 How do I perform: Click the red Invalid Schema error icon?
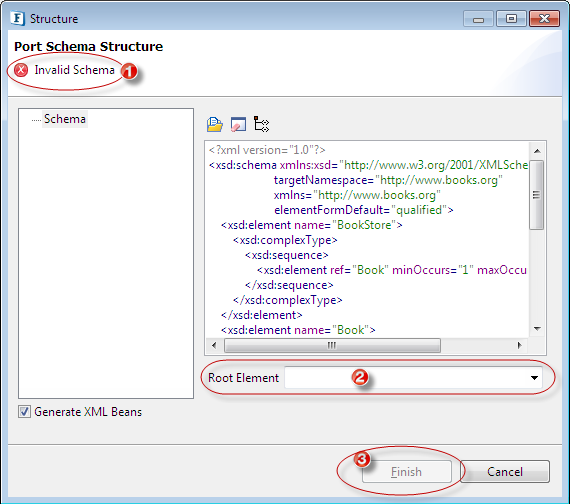pyautogui.click(x=21, y=70)
